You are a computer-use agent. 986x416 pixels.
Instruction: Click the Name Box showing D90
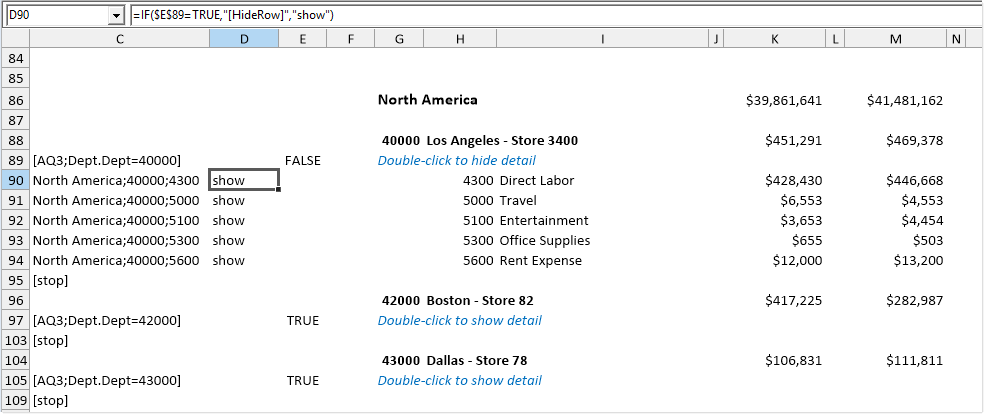point(55,16)
